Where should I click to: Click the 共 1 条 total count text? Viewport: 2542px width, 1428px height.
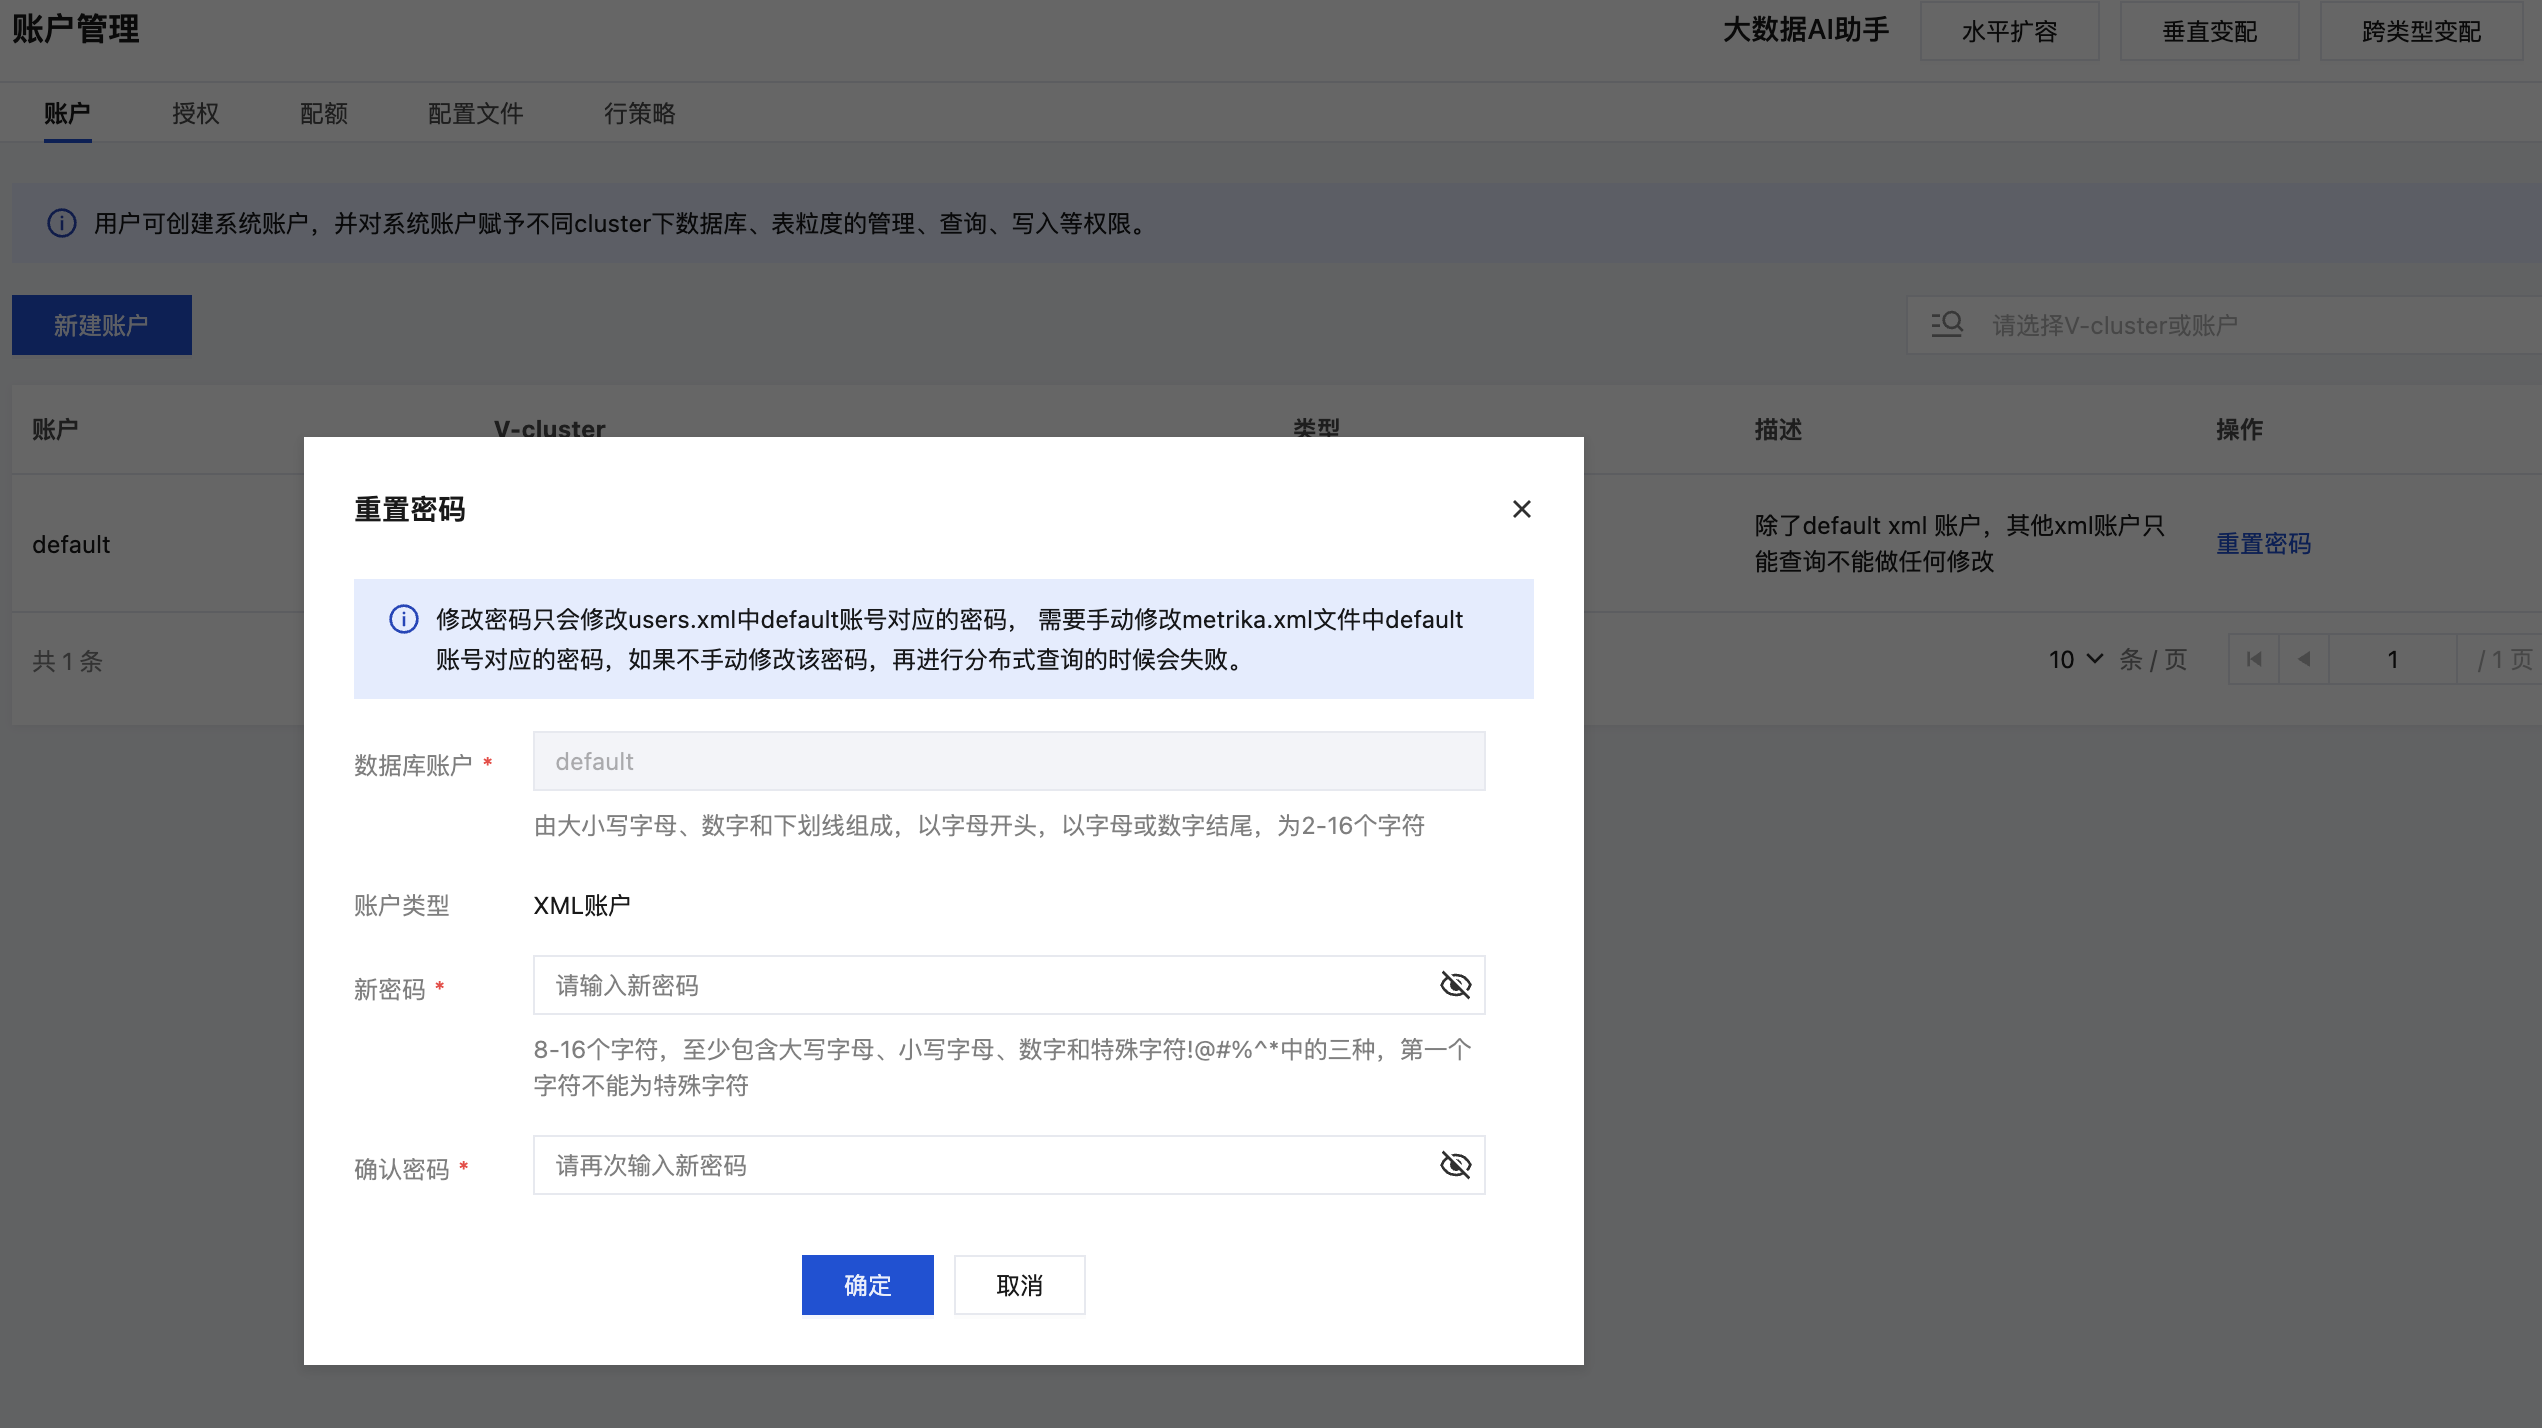(67, 661)
